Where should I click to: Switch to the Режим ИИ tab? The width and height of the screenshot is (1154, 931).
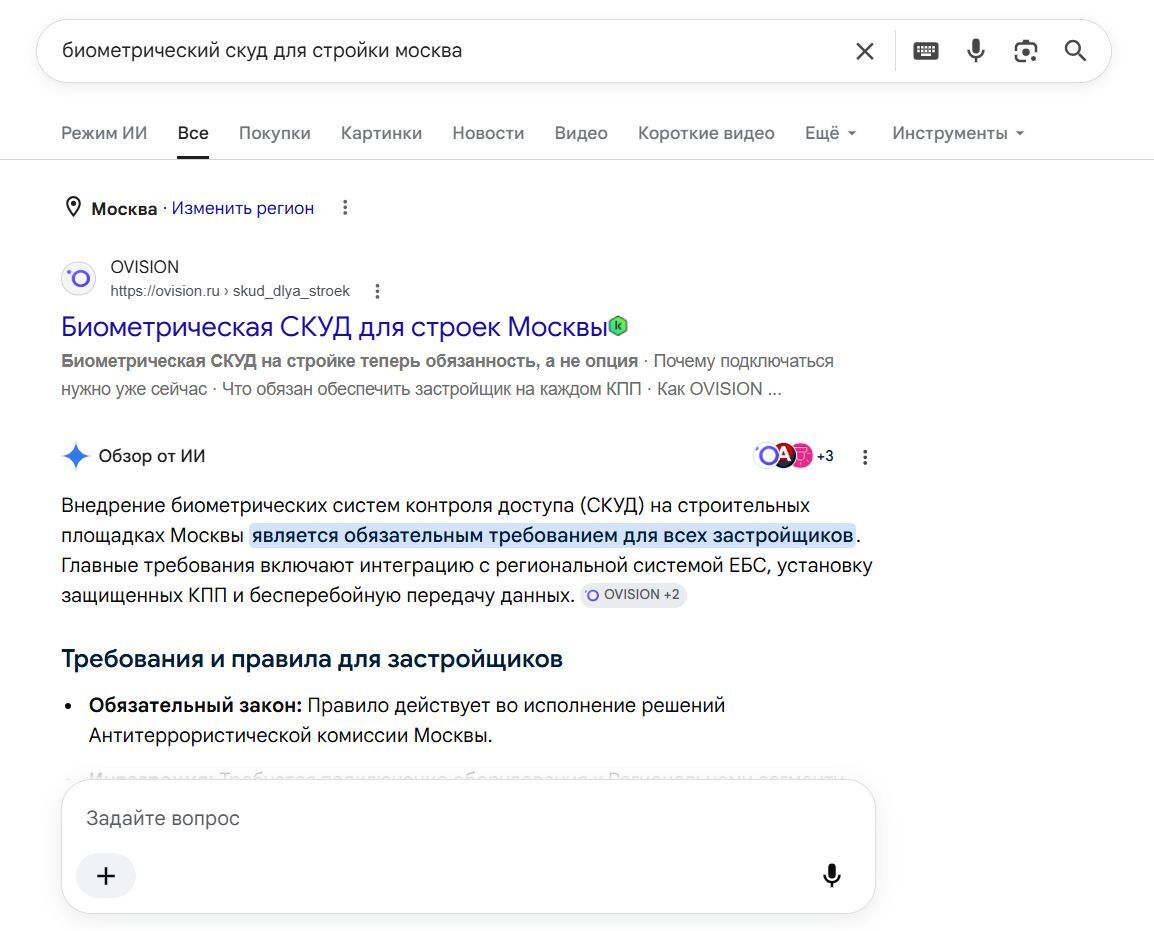(x=104, y=133)
